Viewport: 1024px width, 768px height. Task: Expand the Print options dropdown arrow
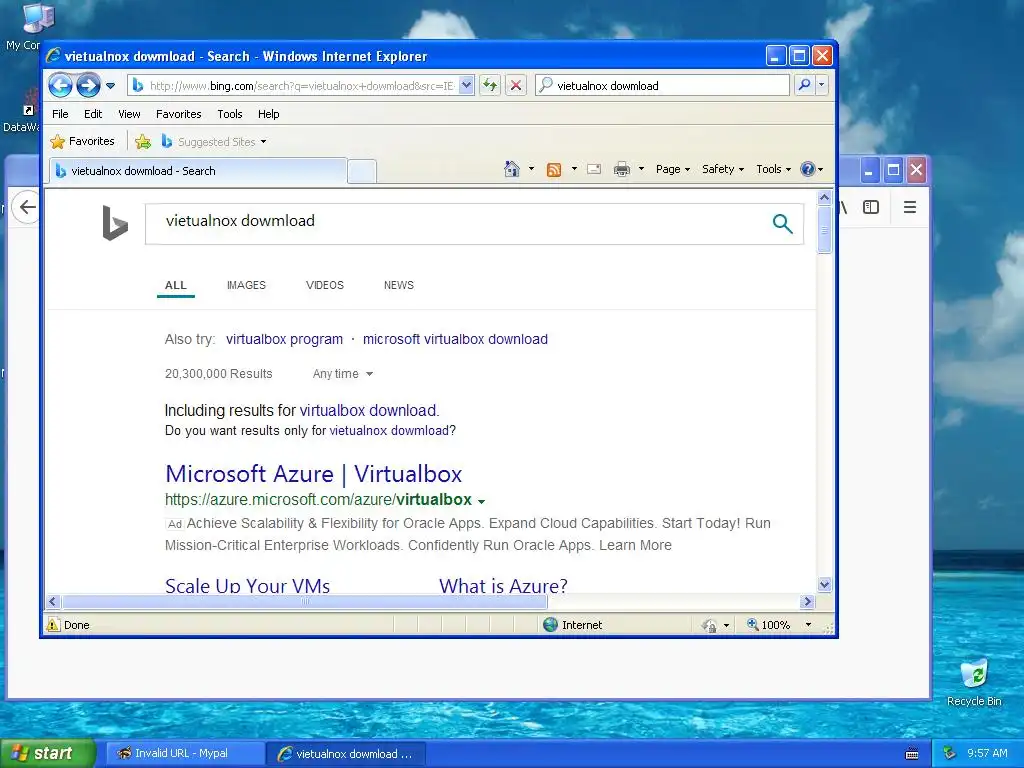[x=641, y=169]
